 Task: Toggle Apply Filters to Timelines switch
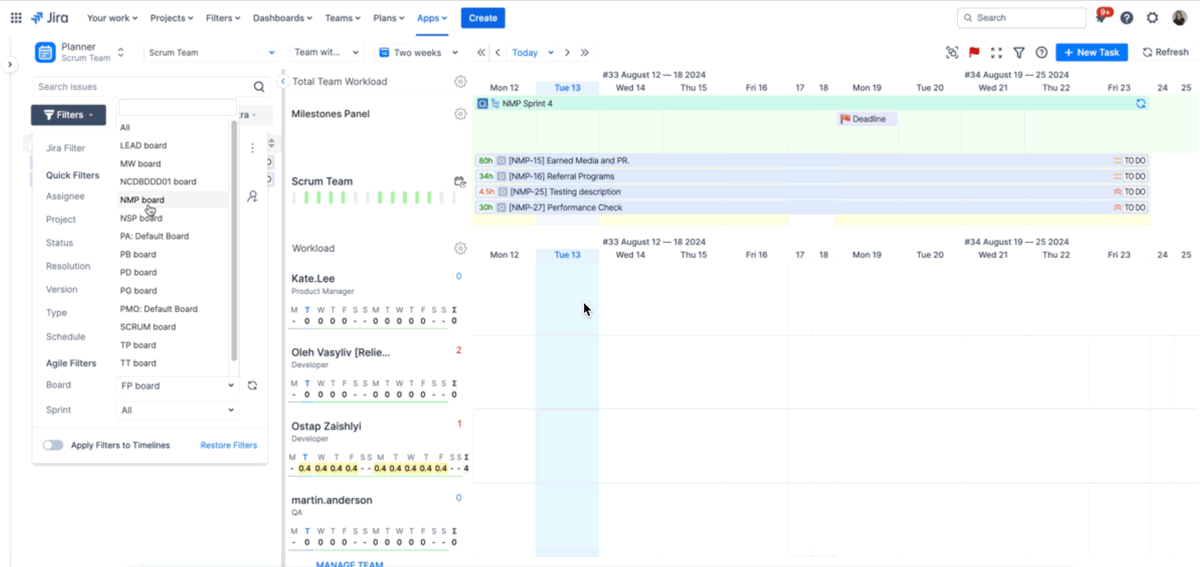pyautogui.click(x=53, y=445)
